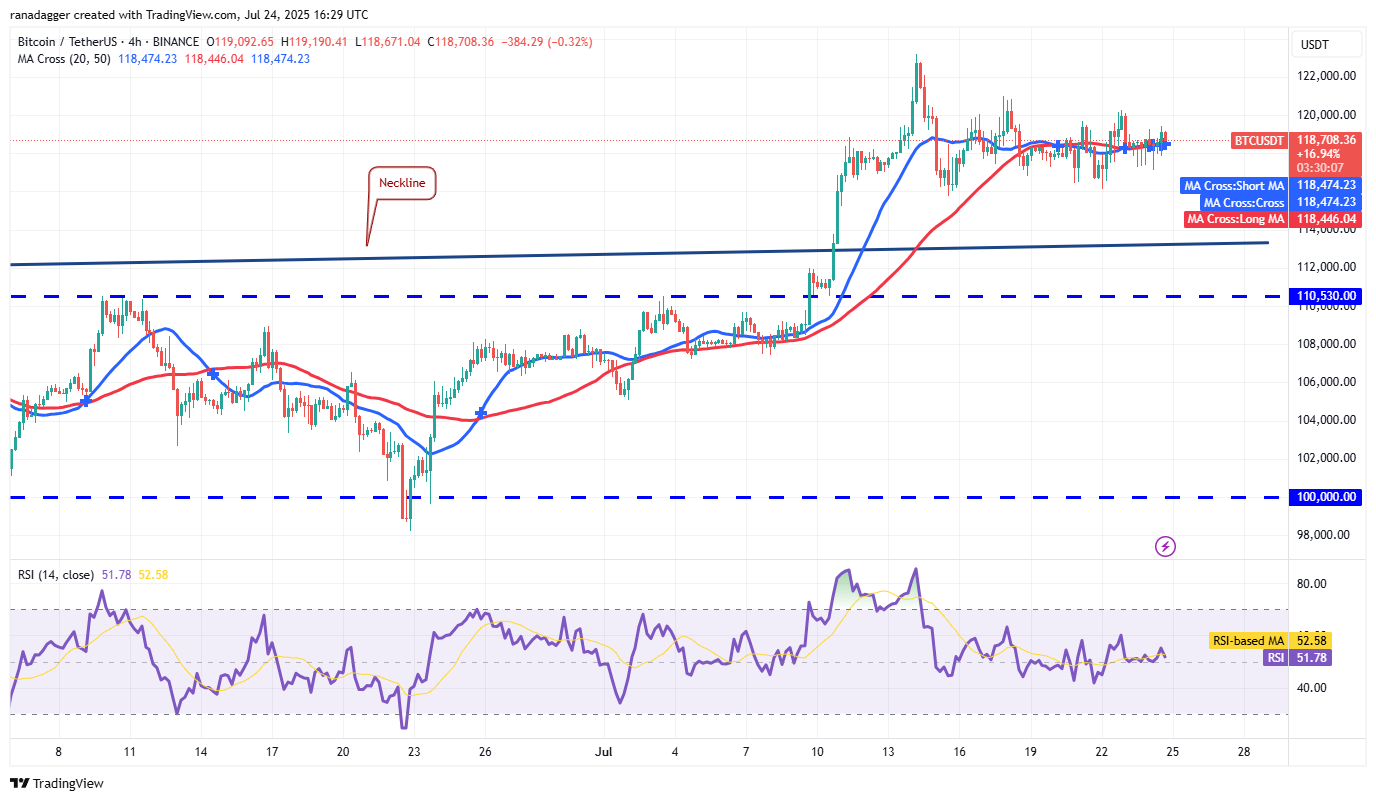Click the MA cross marker near June 14
This screenshot has width=1376, height=801.
point(213,373)
